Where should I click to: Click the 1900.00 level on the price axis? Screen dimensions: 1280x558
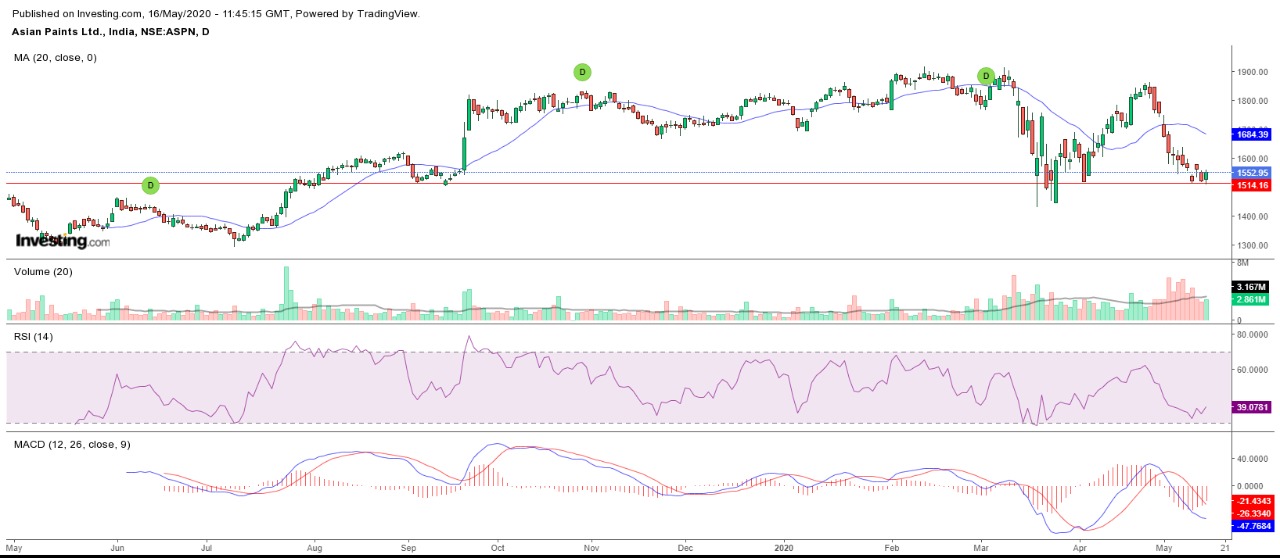coord(1250,72)
